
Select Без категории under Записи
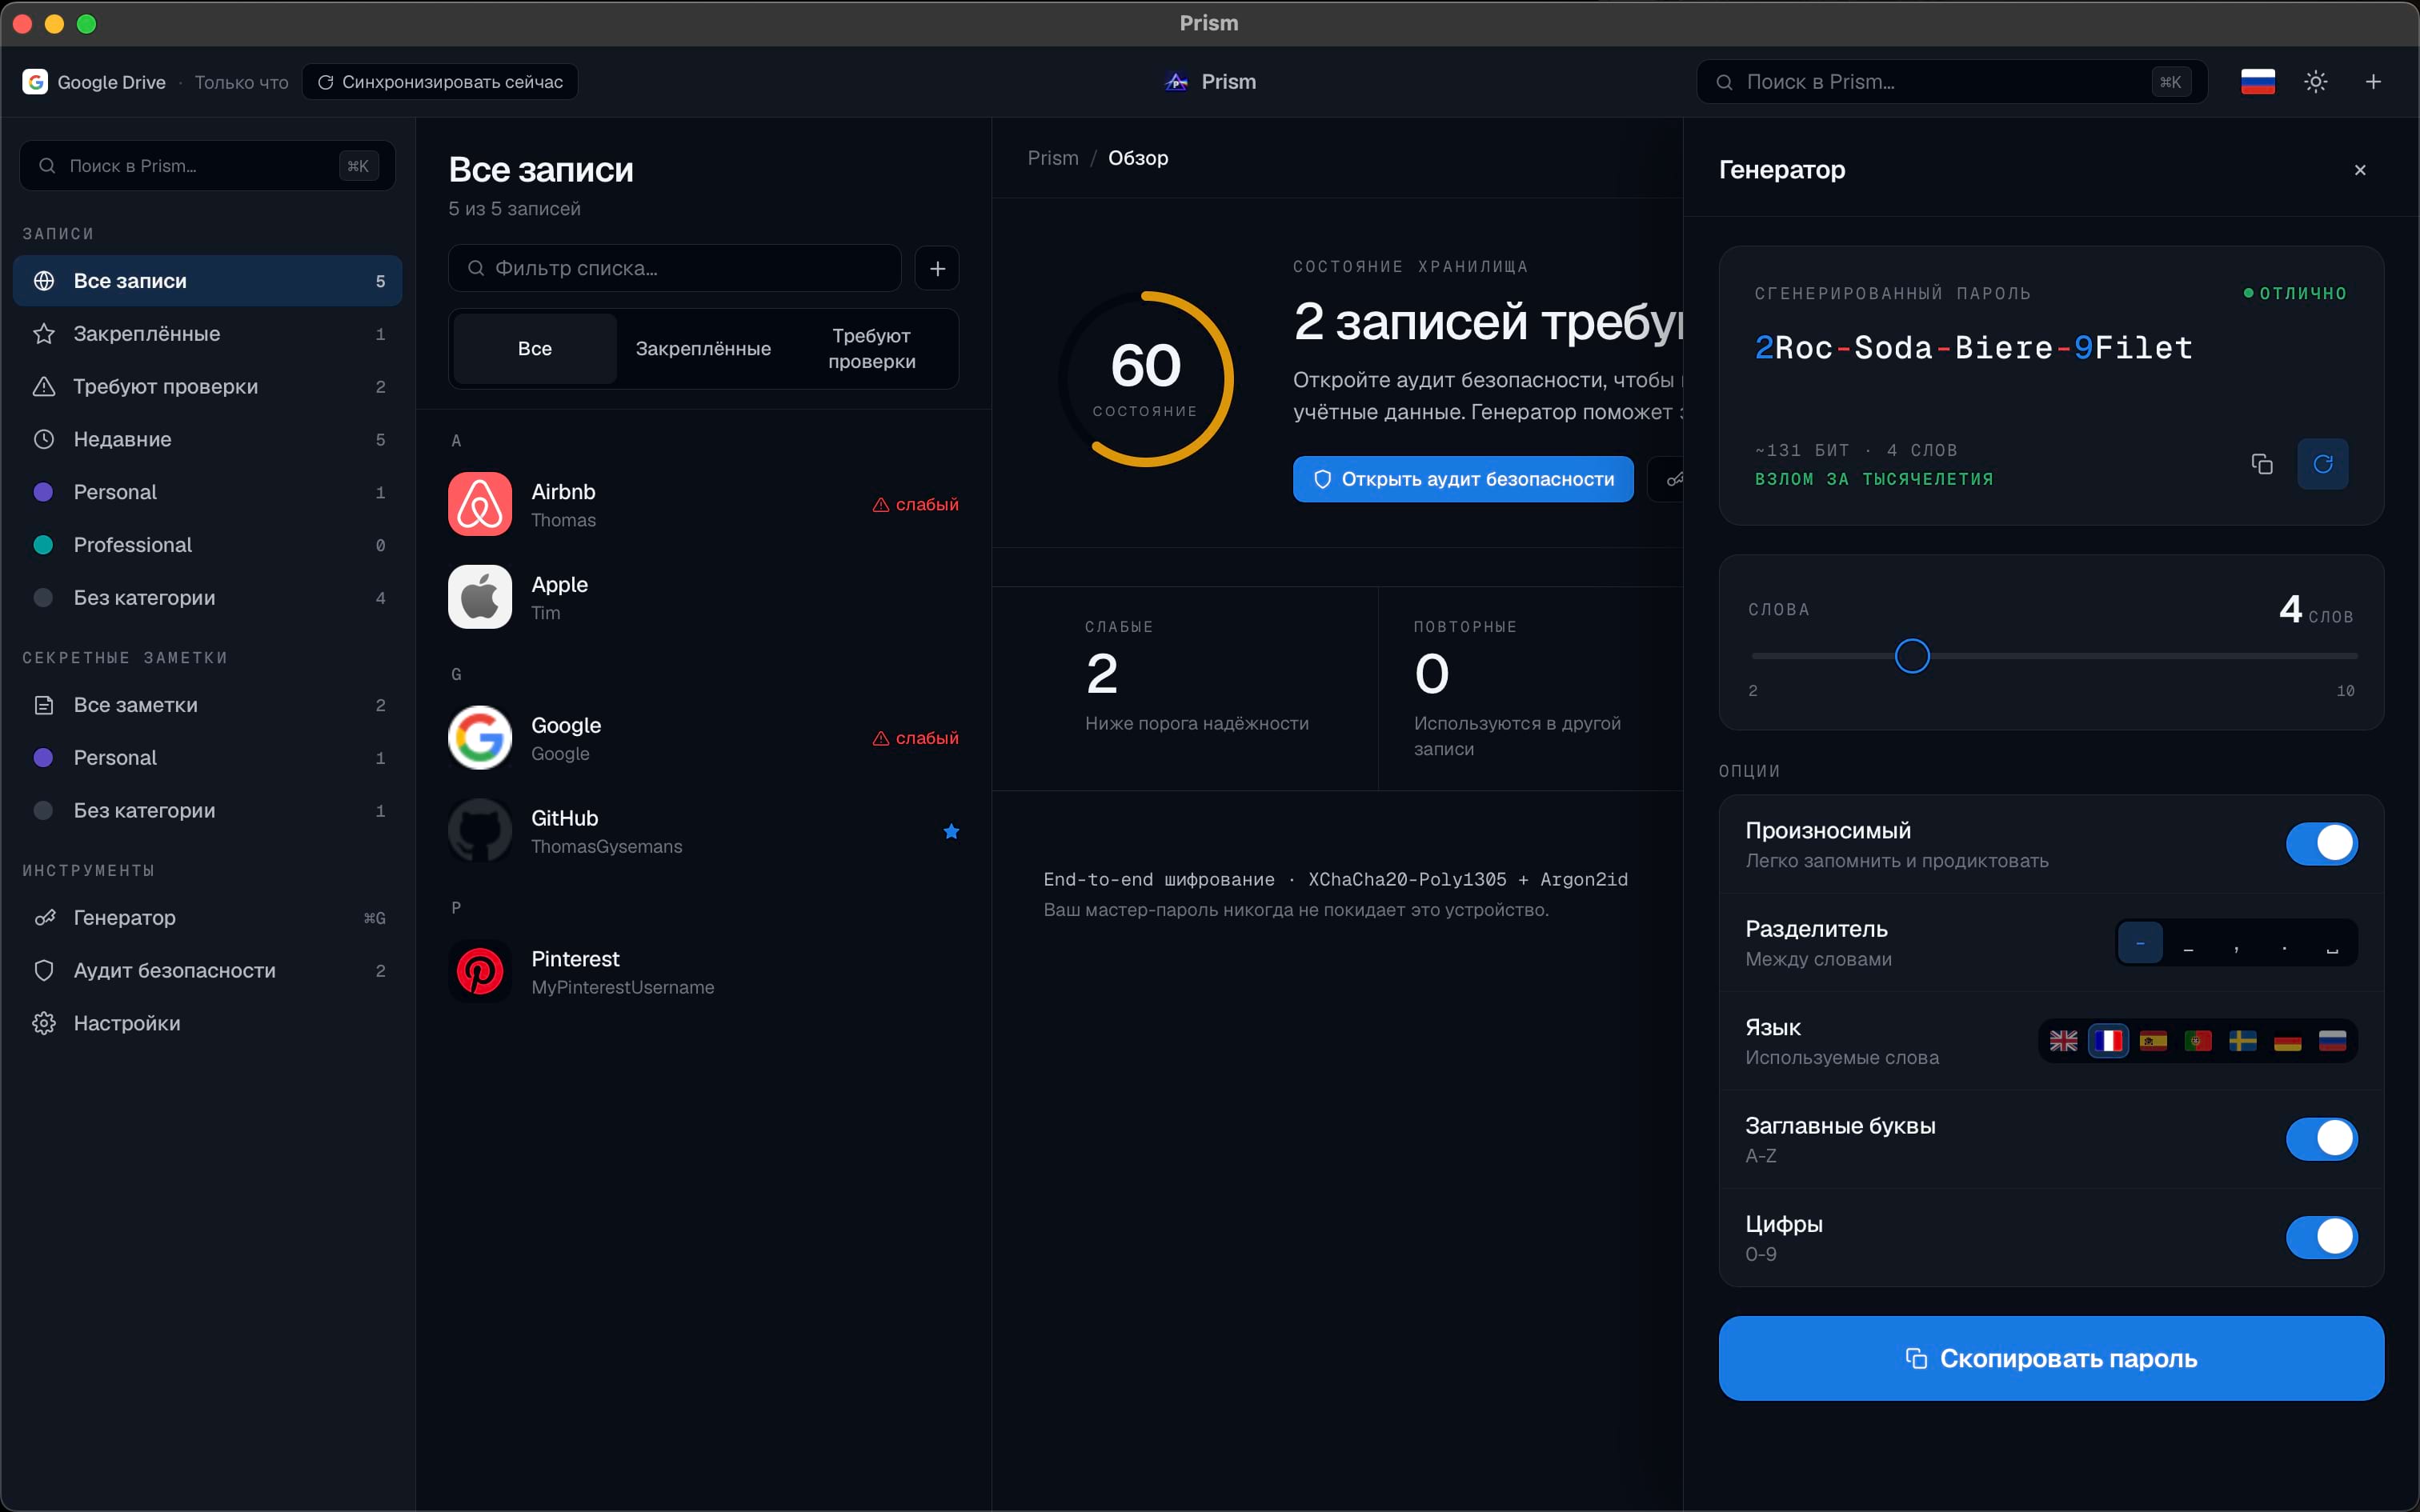click(207, 598)
